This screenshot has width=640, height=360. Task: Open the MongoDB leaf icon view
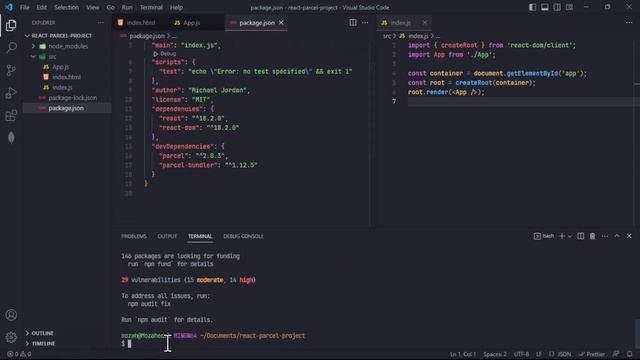(11, 138)
